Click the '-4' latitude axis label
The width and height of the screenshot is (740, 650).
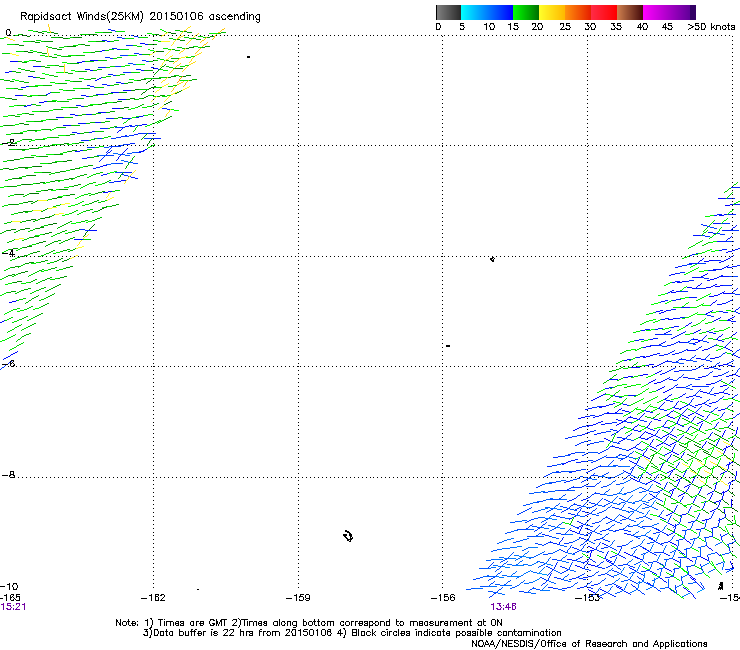click(x=9, y=253)
